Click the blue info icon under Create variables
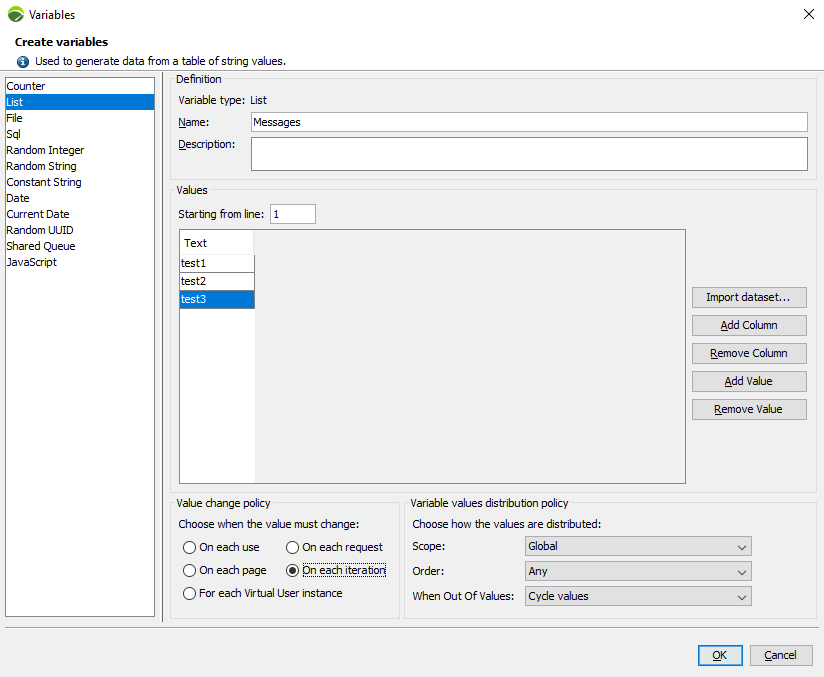Screen dimensions: 824x677 (x=23, y=61)
